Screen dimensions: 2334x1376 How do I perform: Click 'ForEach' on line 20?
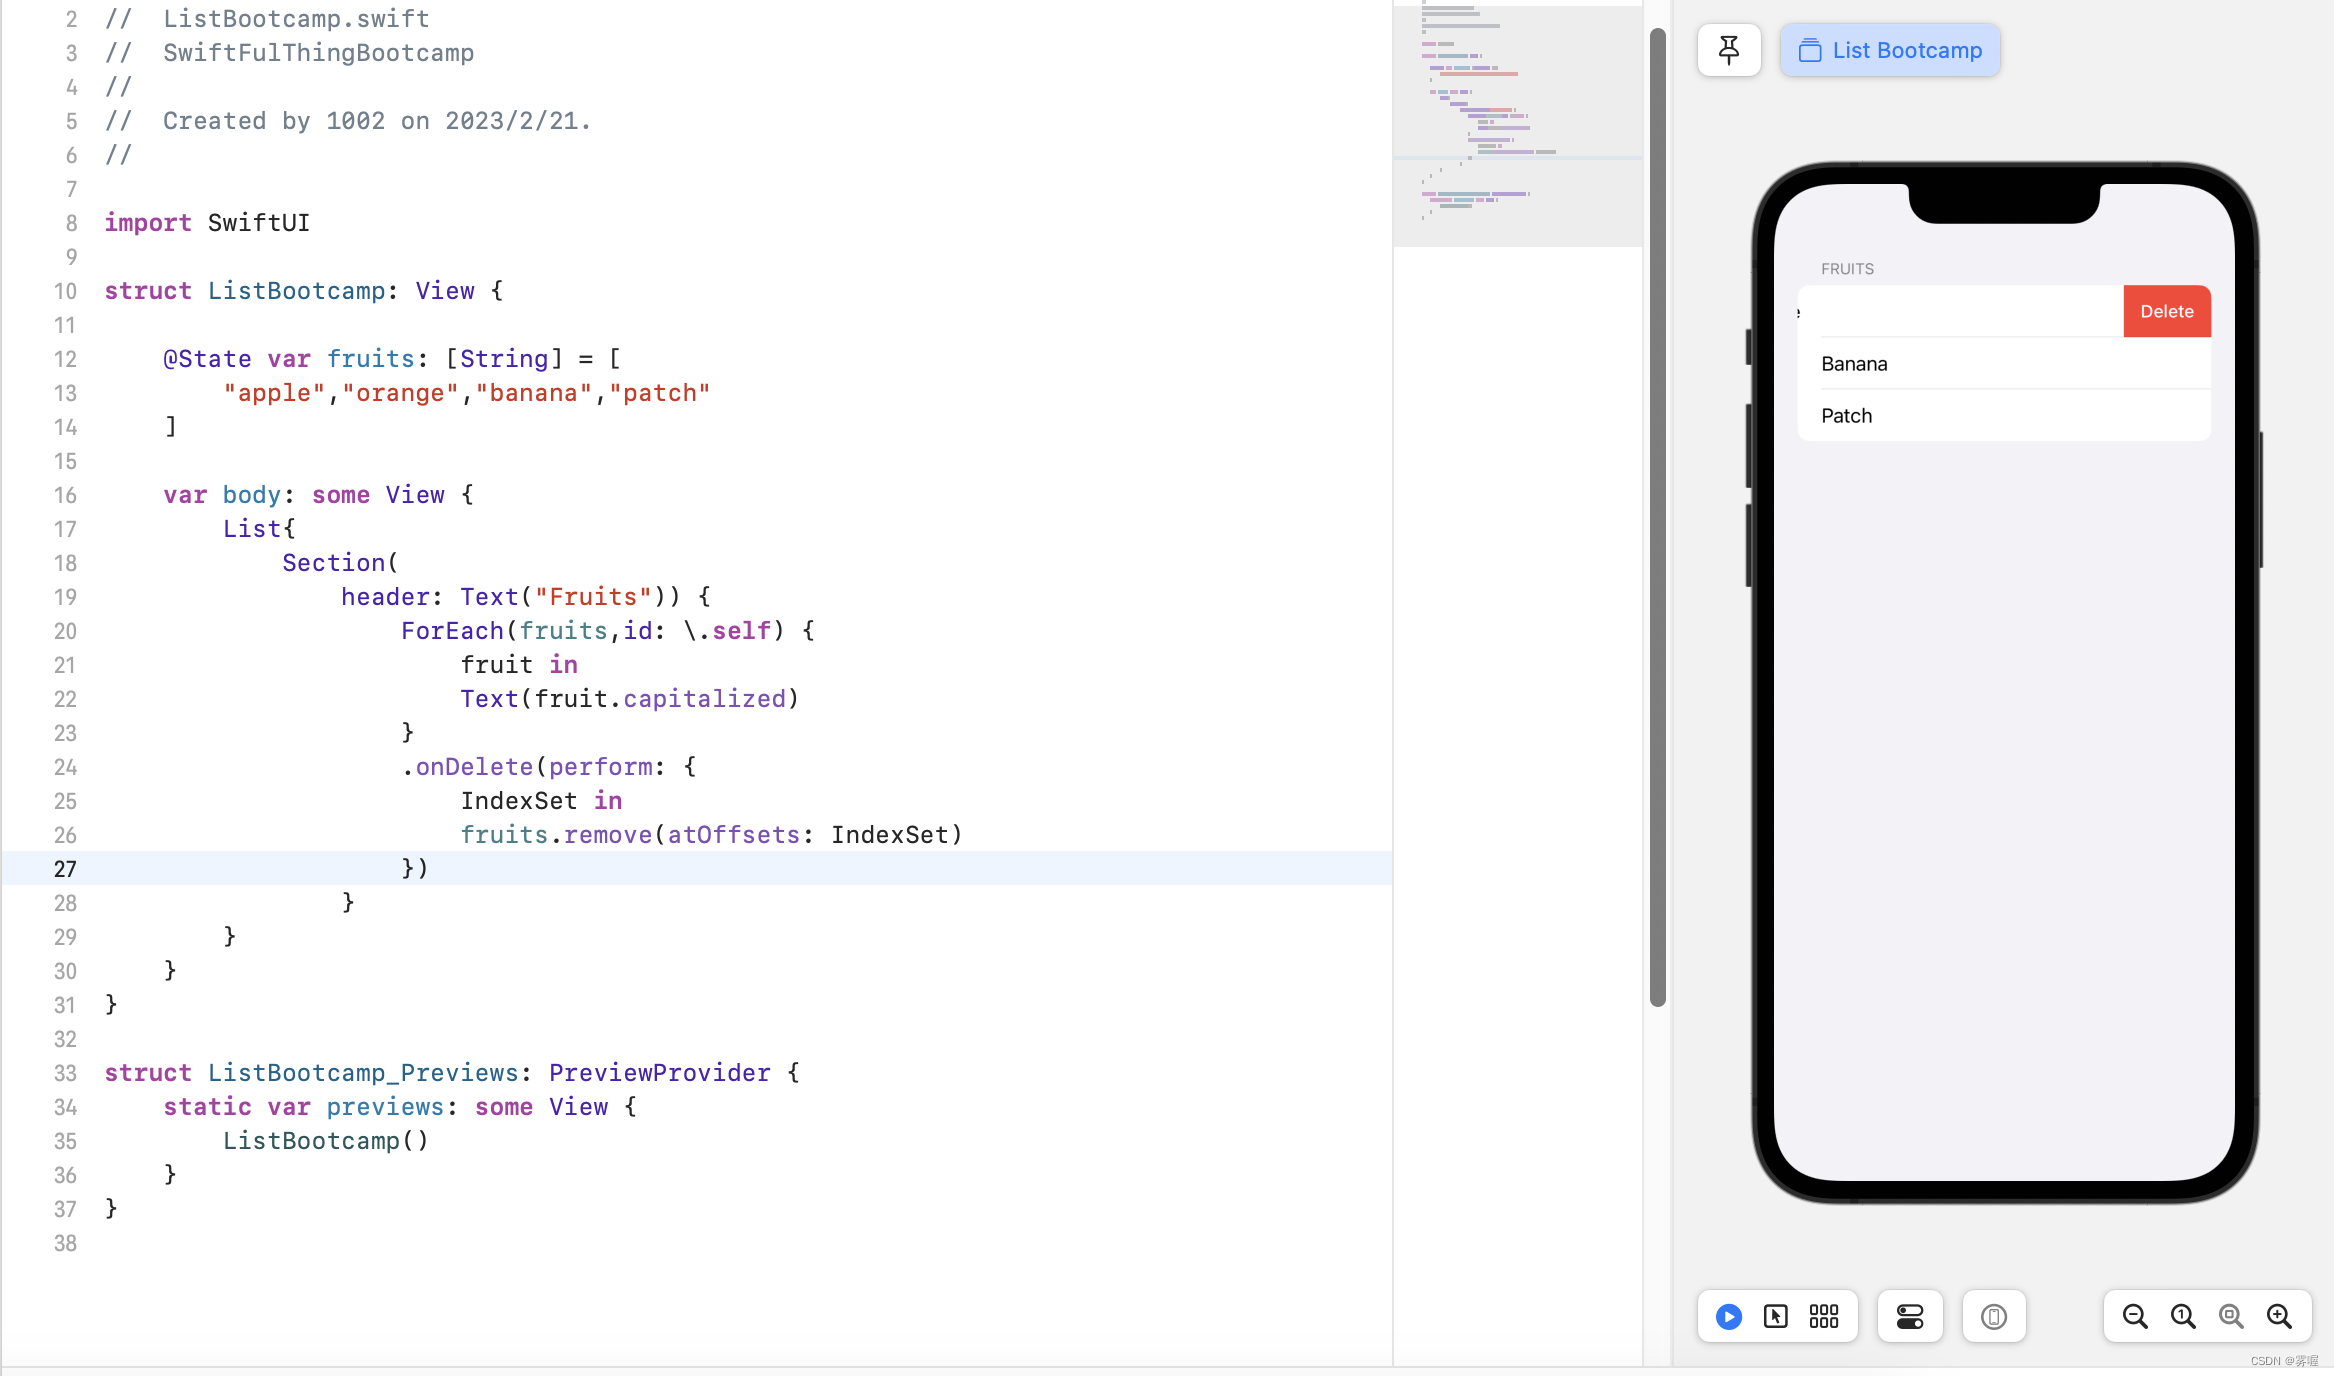tap(452, 631)
